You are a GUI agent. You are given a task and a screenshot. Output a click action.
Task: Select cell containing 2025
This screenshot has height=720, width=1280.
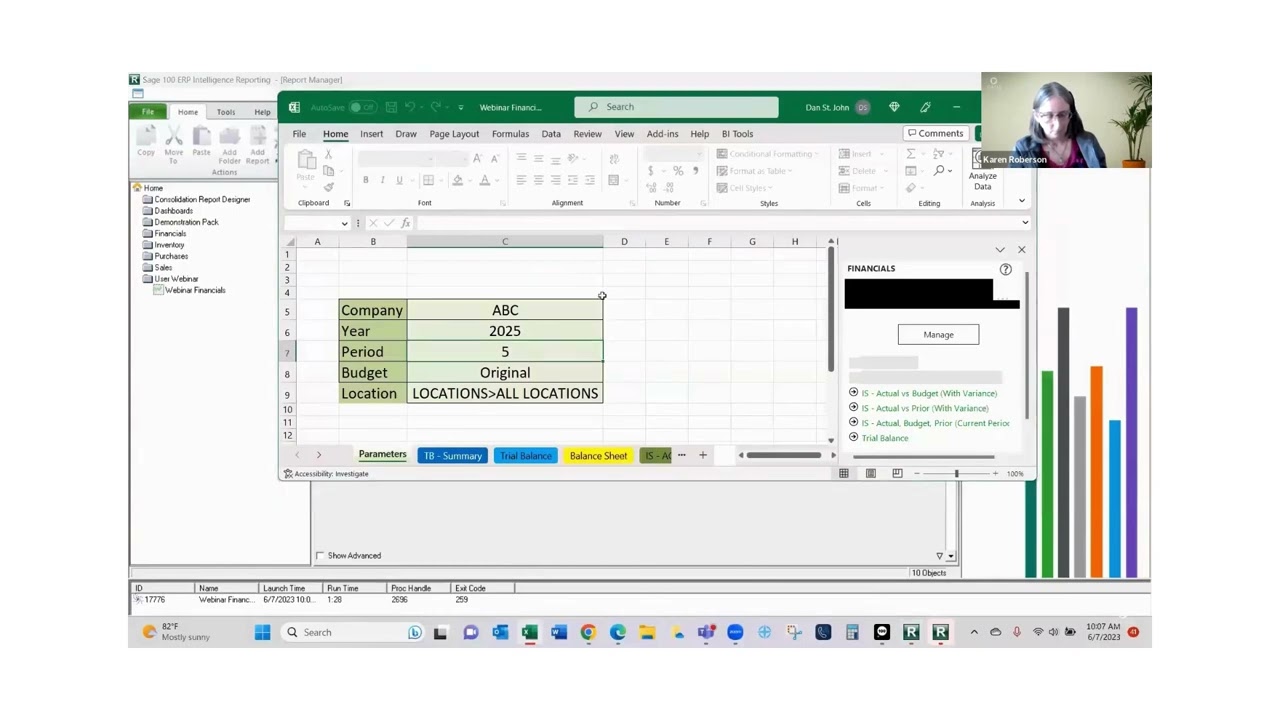point(505,331)
